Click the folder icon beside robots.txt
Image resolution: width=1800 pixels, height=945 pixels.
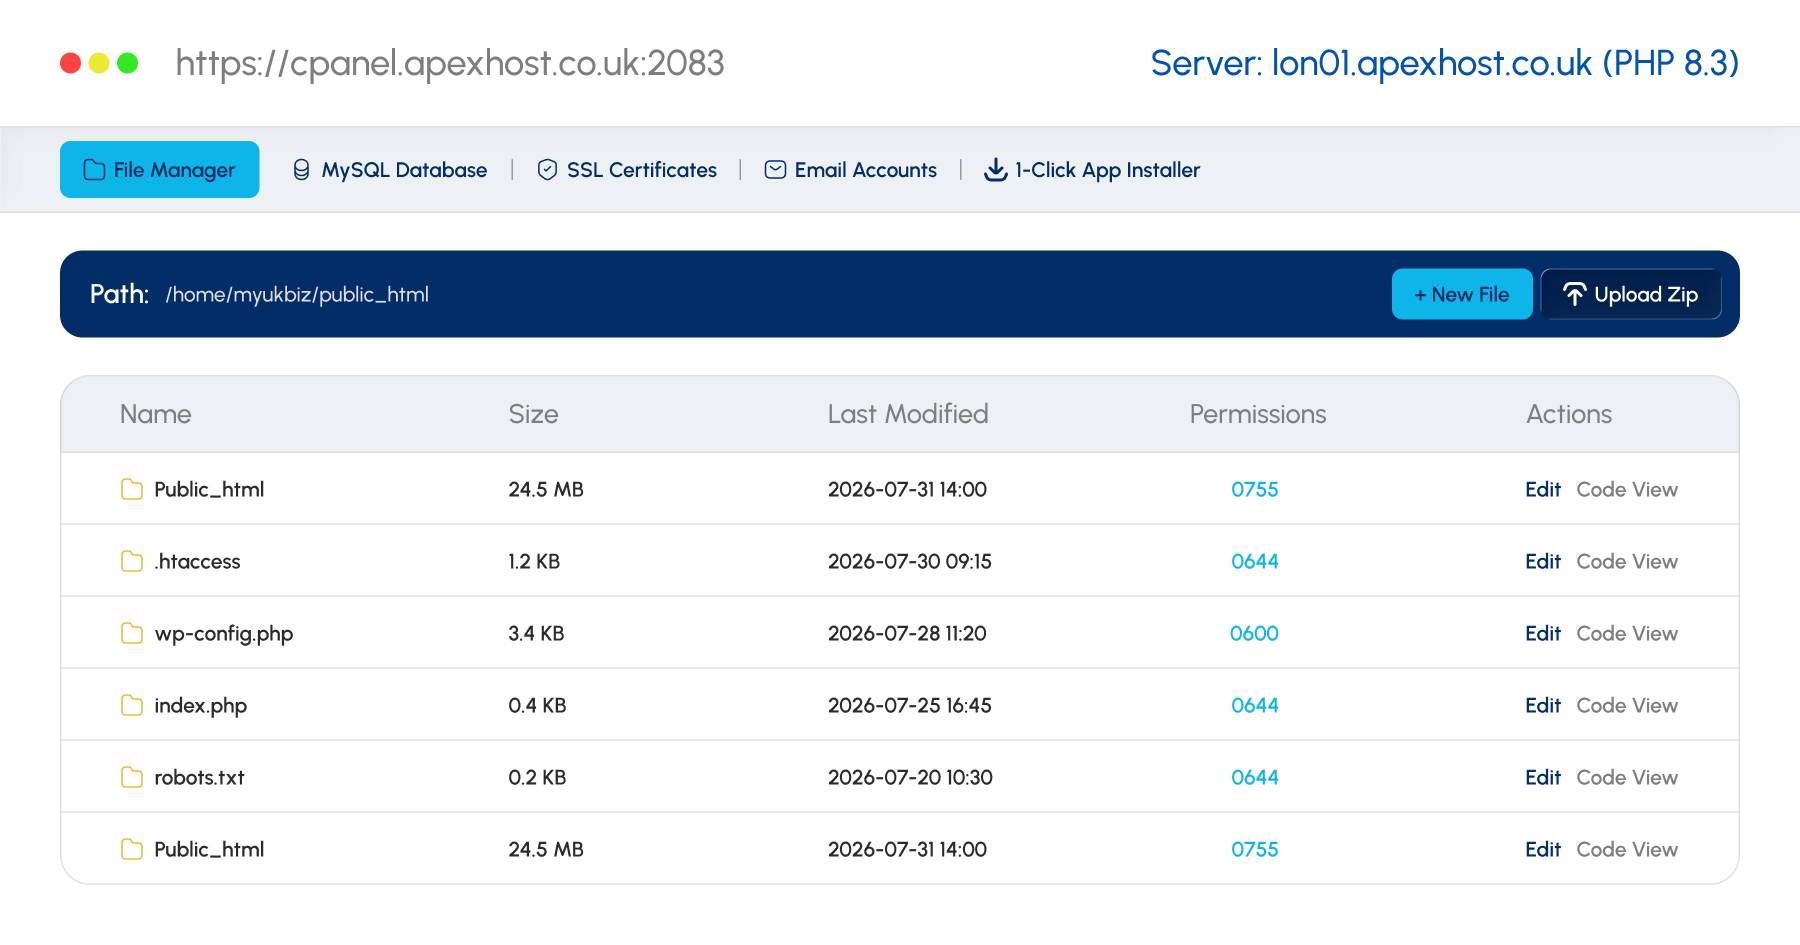pos(132,777)
